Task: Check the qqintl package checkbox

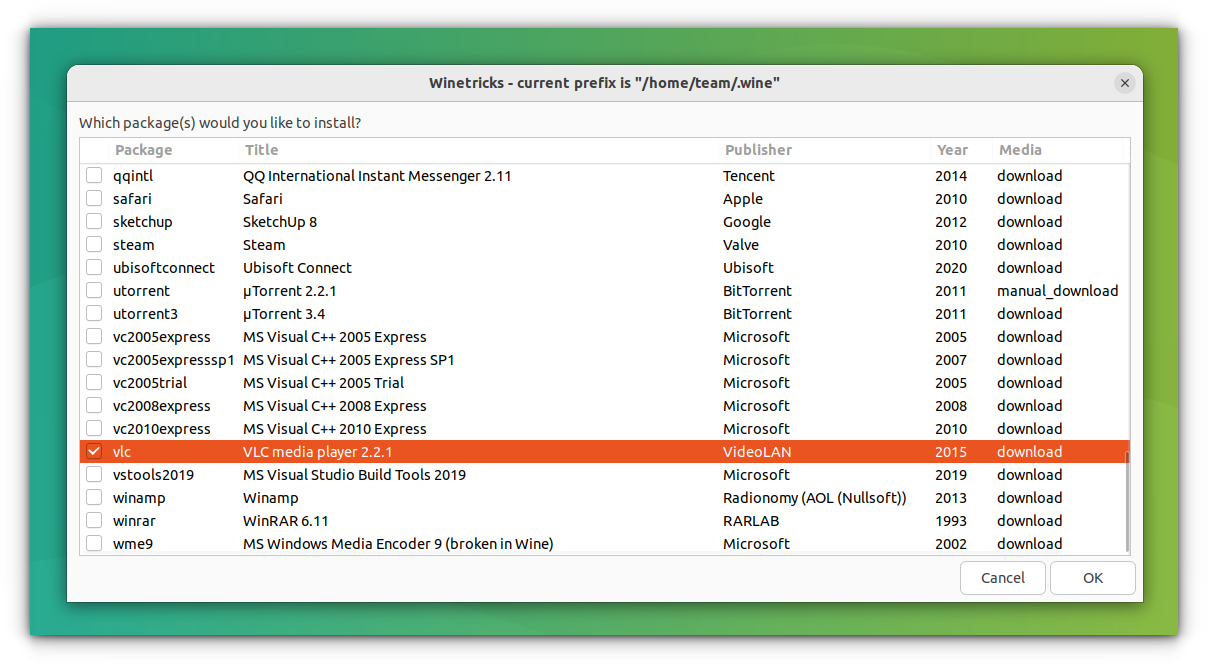Action: [94, 176]
